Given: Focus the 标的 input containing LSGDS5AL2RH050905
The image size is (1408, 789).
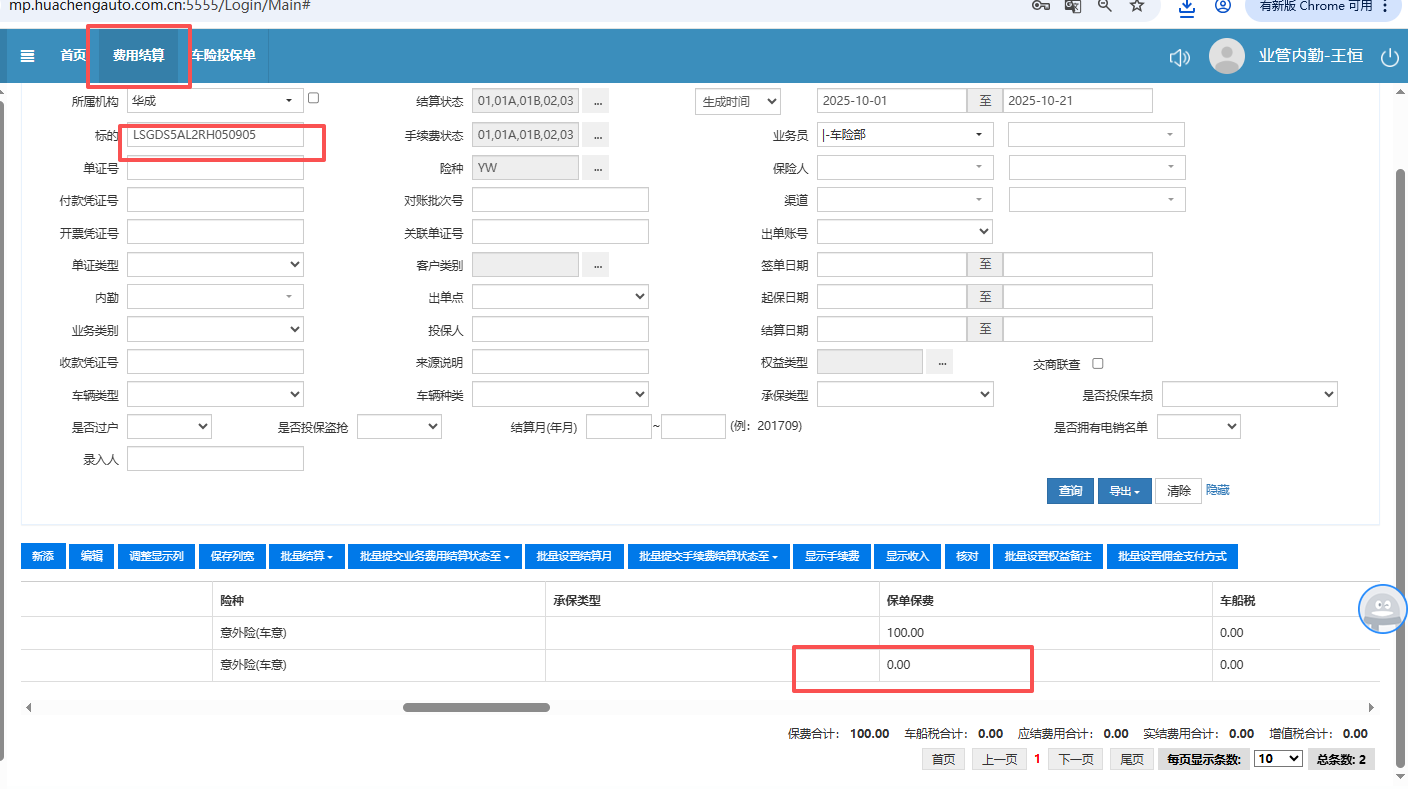Looking at the screenshot, I should tap(215, 135).
